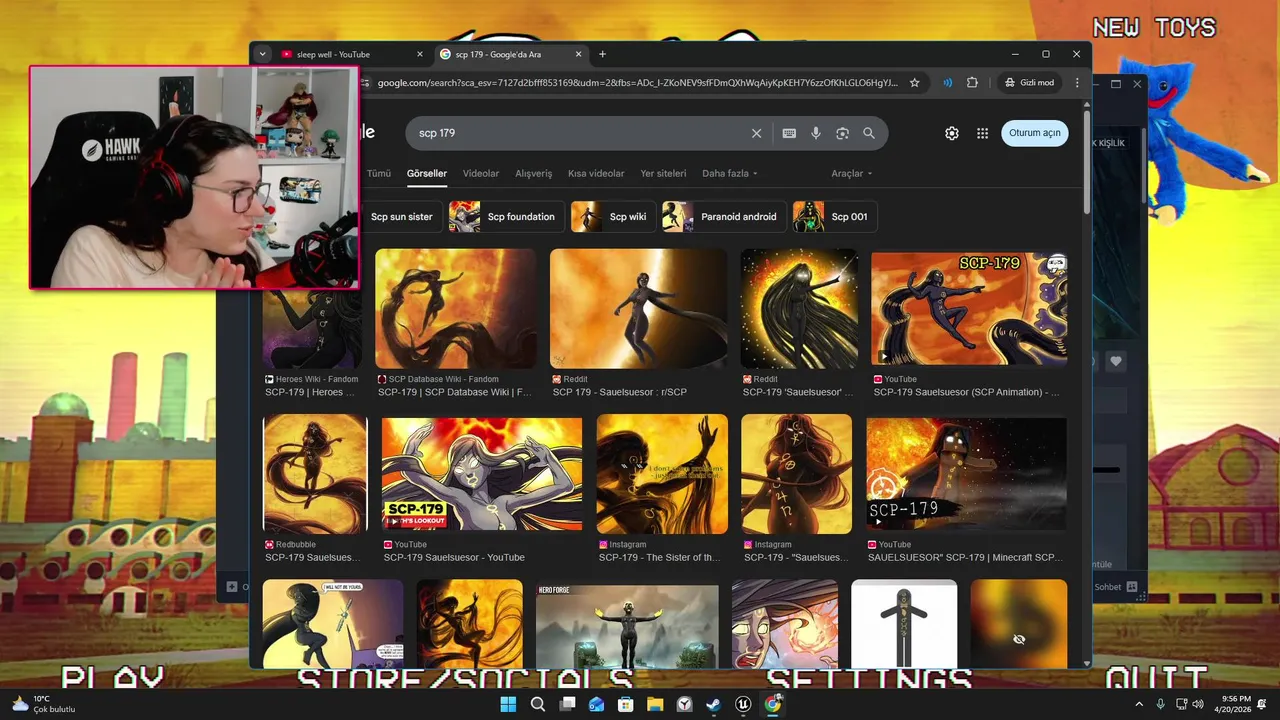
Task: Search by image with camera lens icon
Action: click(x=842, y=133)
